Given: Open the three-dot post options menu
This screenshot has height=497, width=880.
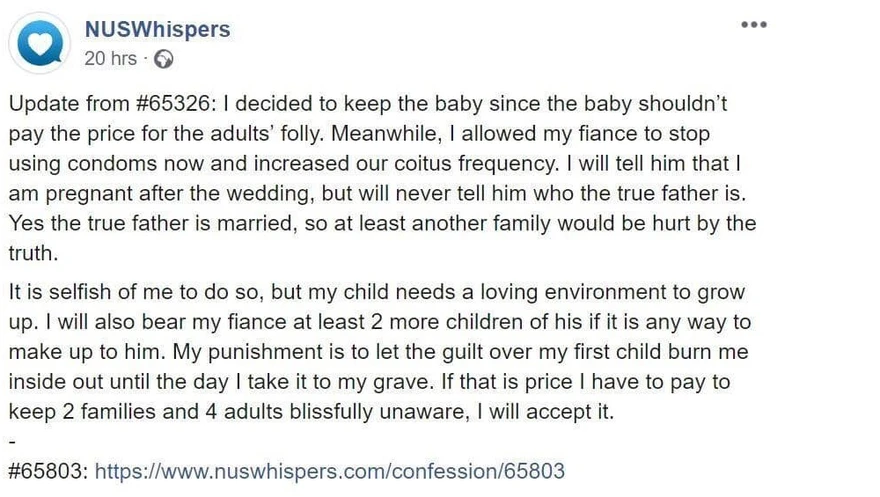Looking at the screenshot, I should coord(754,25).
